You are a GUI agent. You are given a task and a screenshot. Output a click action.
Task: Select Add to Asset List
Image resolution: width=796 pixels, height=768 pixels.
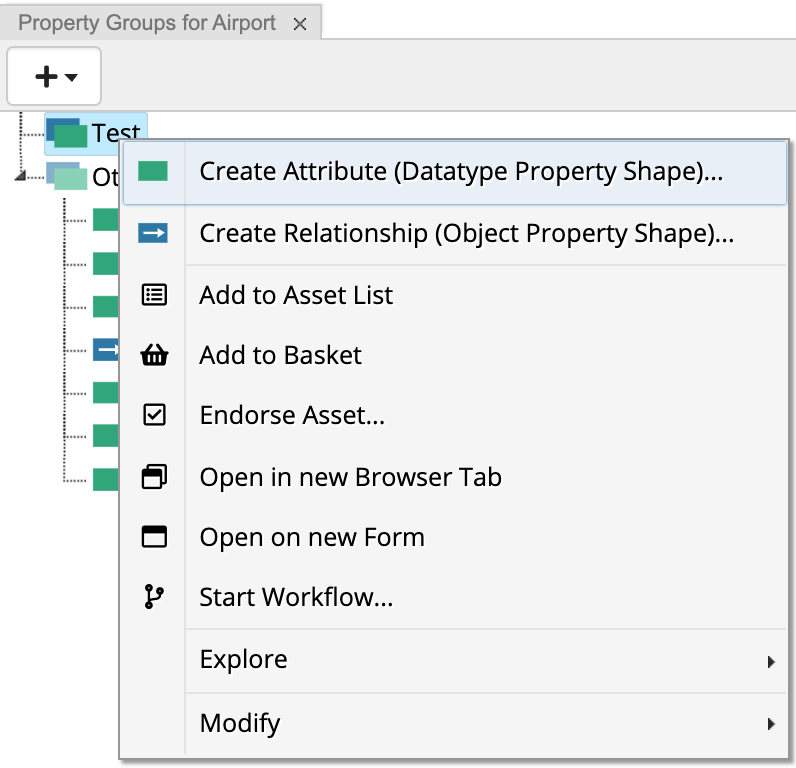pyautogui.click(x=455, y=295)
